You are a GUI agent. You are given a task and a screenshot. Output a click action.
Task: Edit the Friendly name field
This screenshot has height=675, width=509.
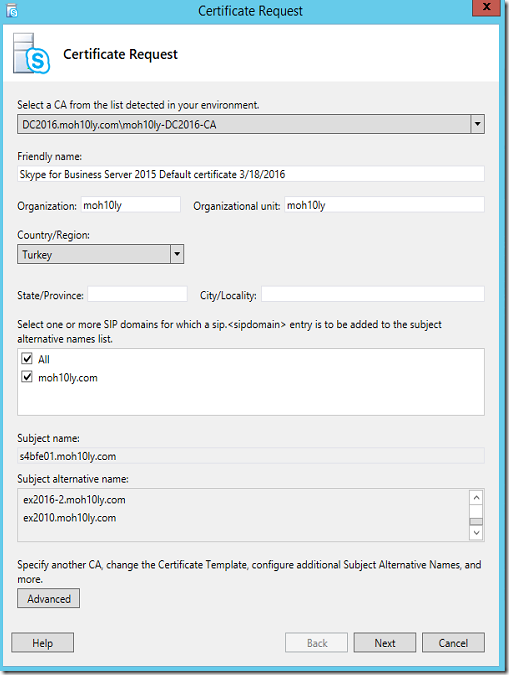[x=251, y=174]
